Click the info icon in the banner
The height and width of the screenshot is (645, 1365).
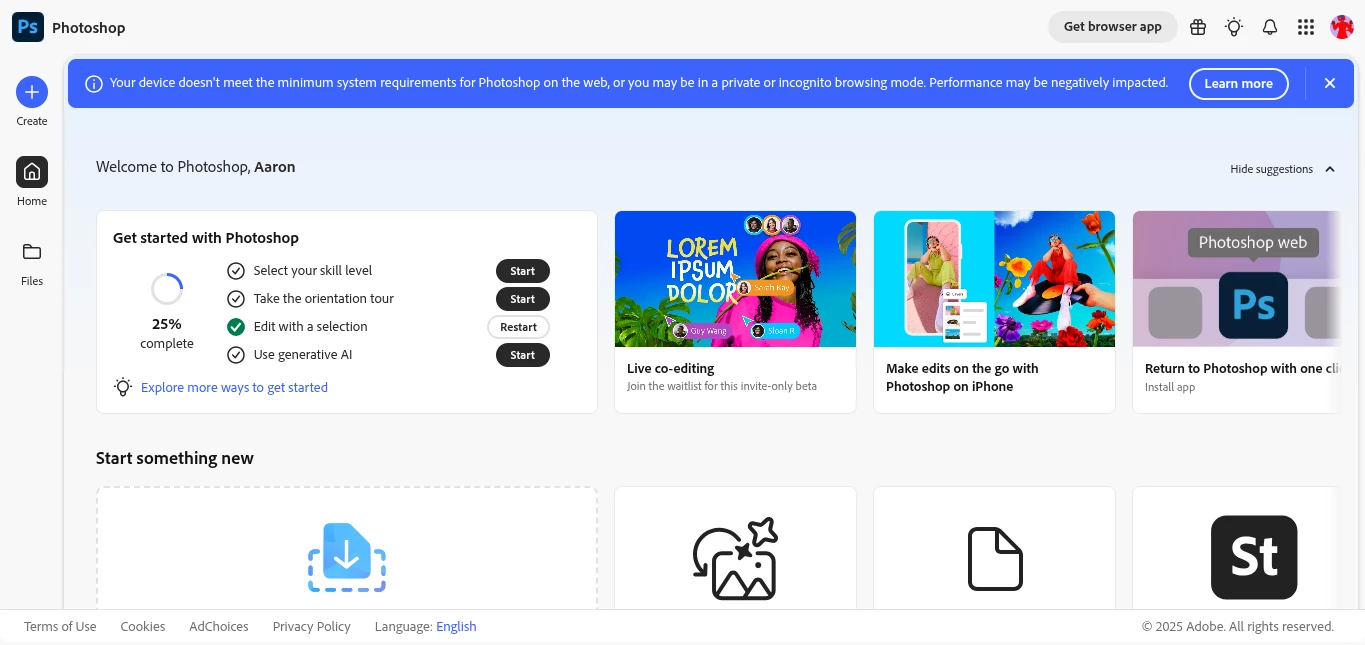94,84
